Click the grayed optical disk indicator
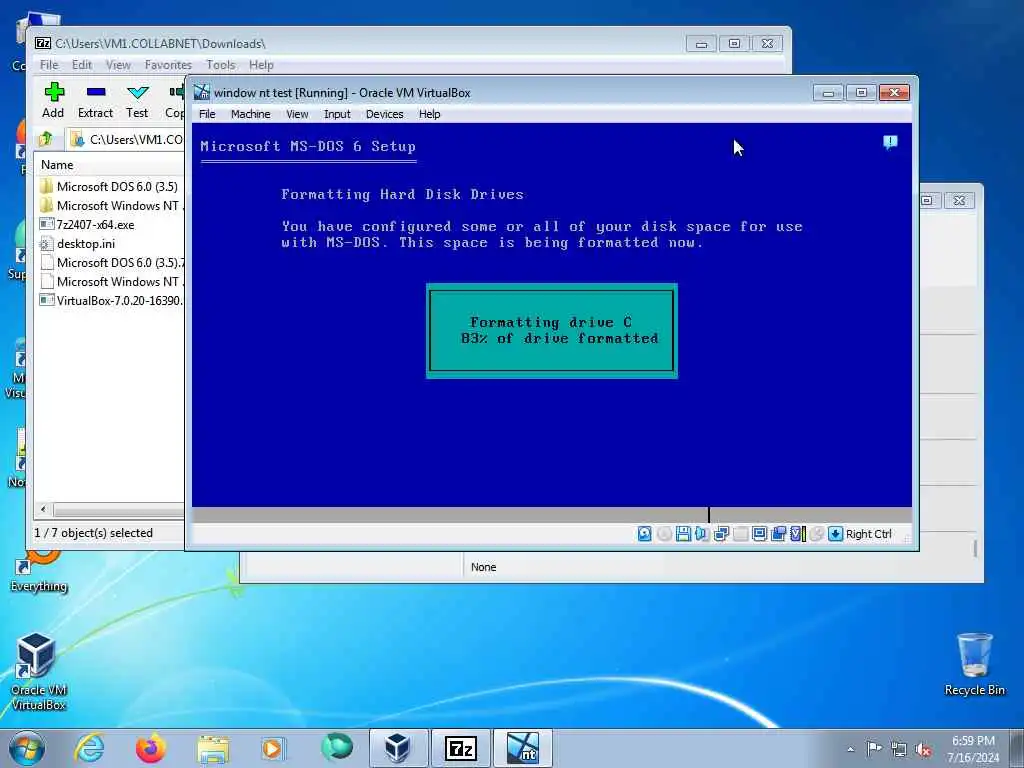 pyautogui.click(x=664, y=534)
